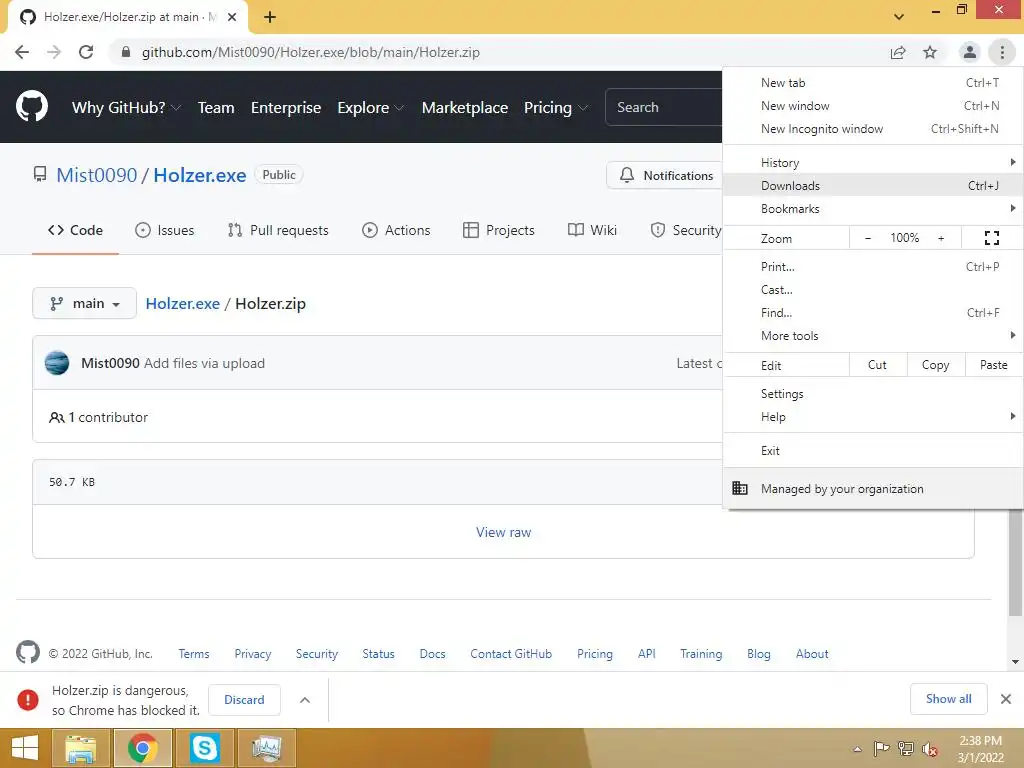Choose Find... in Chrome menu
1024x768 pixels.
tap(872, 313)
